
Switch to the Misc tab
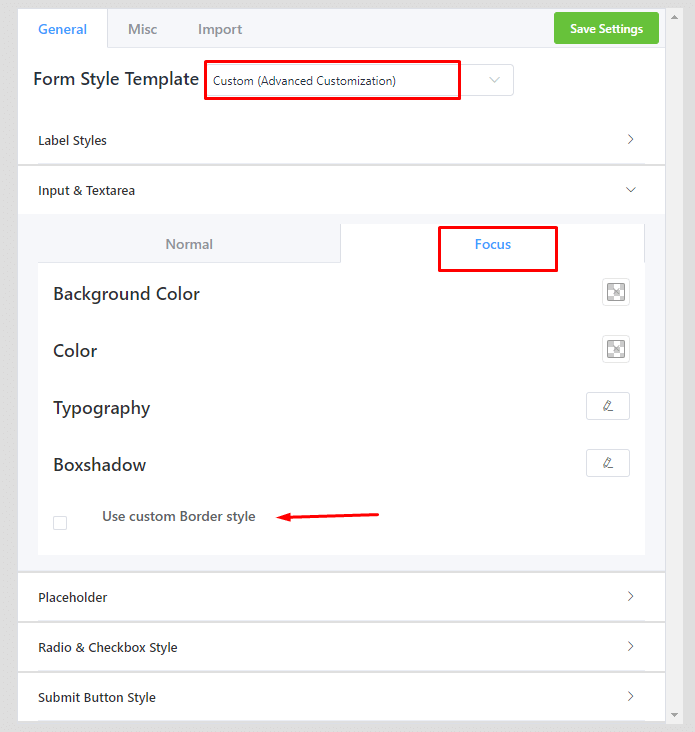click(x=142, y=29)
